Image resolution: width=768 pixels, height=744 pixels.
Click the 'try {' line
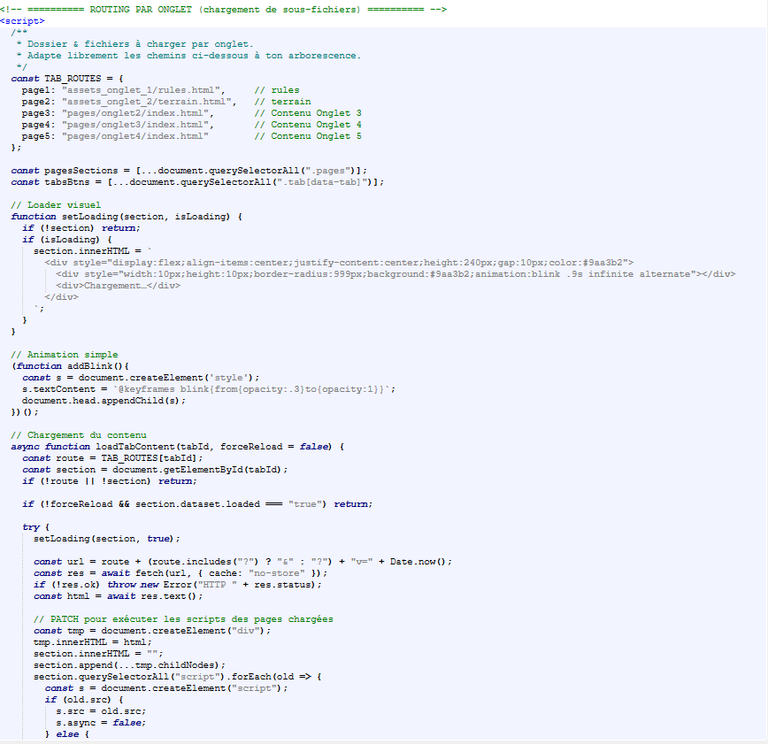[36, 528]
